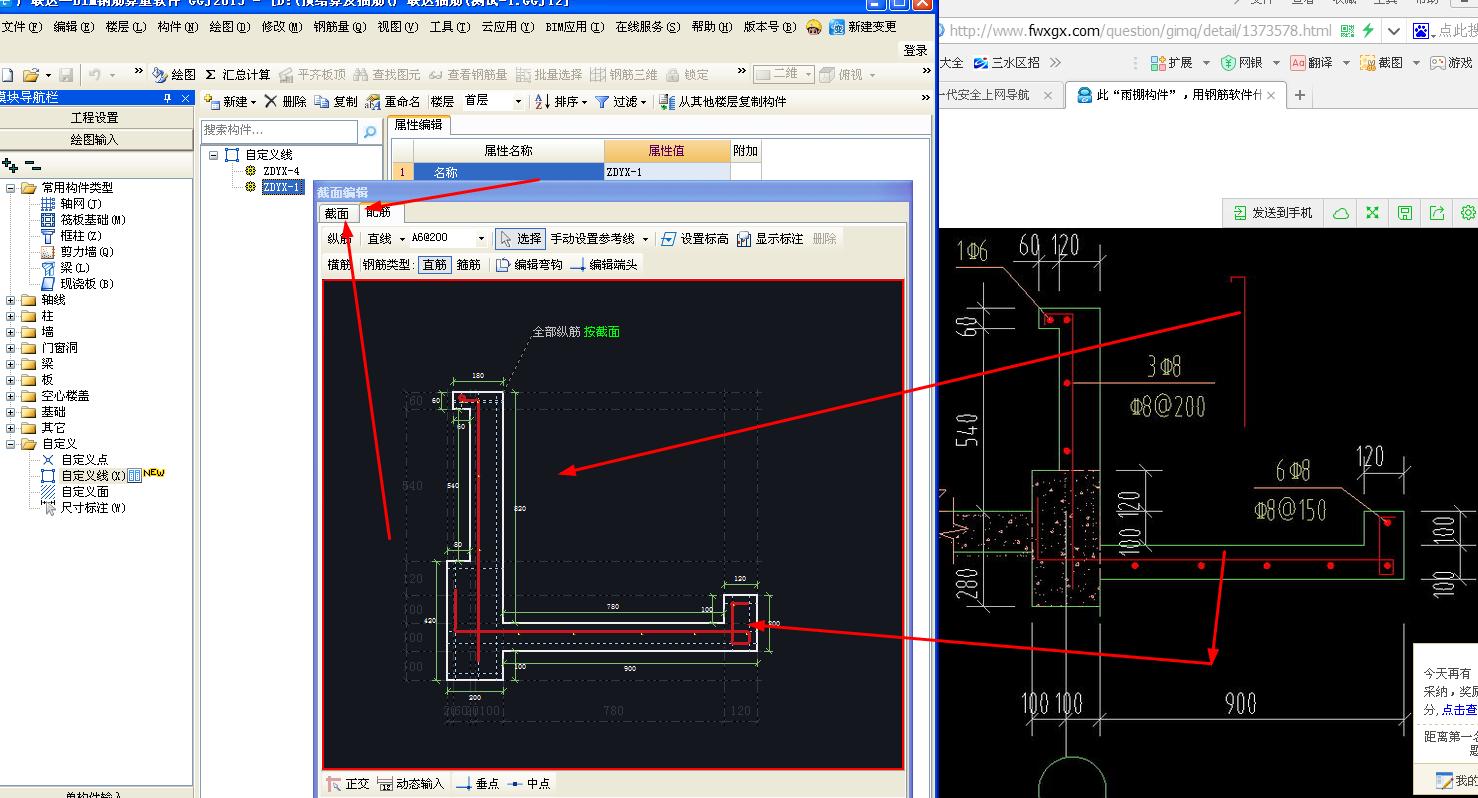Toggle 动态输入 dynamic input

click(411, 784)
